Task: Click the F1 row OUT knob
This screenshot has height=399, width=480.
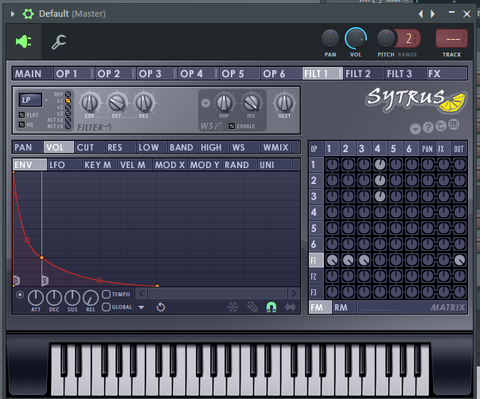Action: (x=460, y=260)
